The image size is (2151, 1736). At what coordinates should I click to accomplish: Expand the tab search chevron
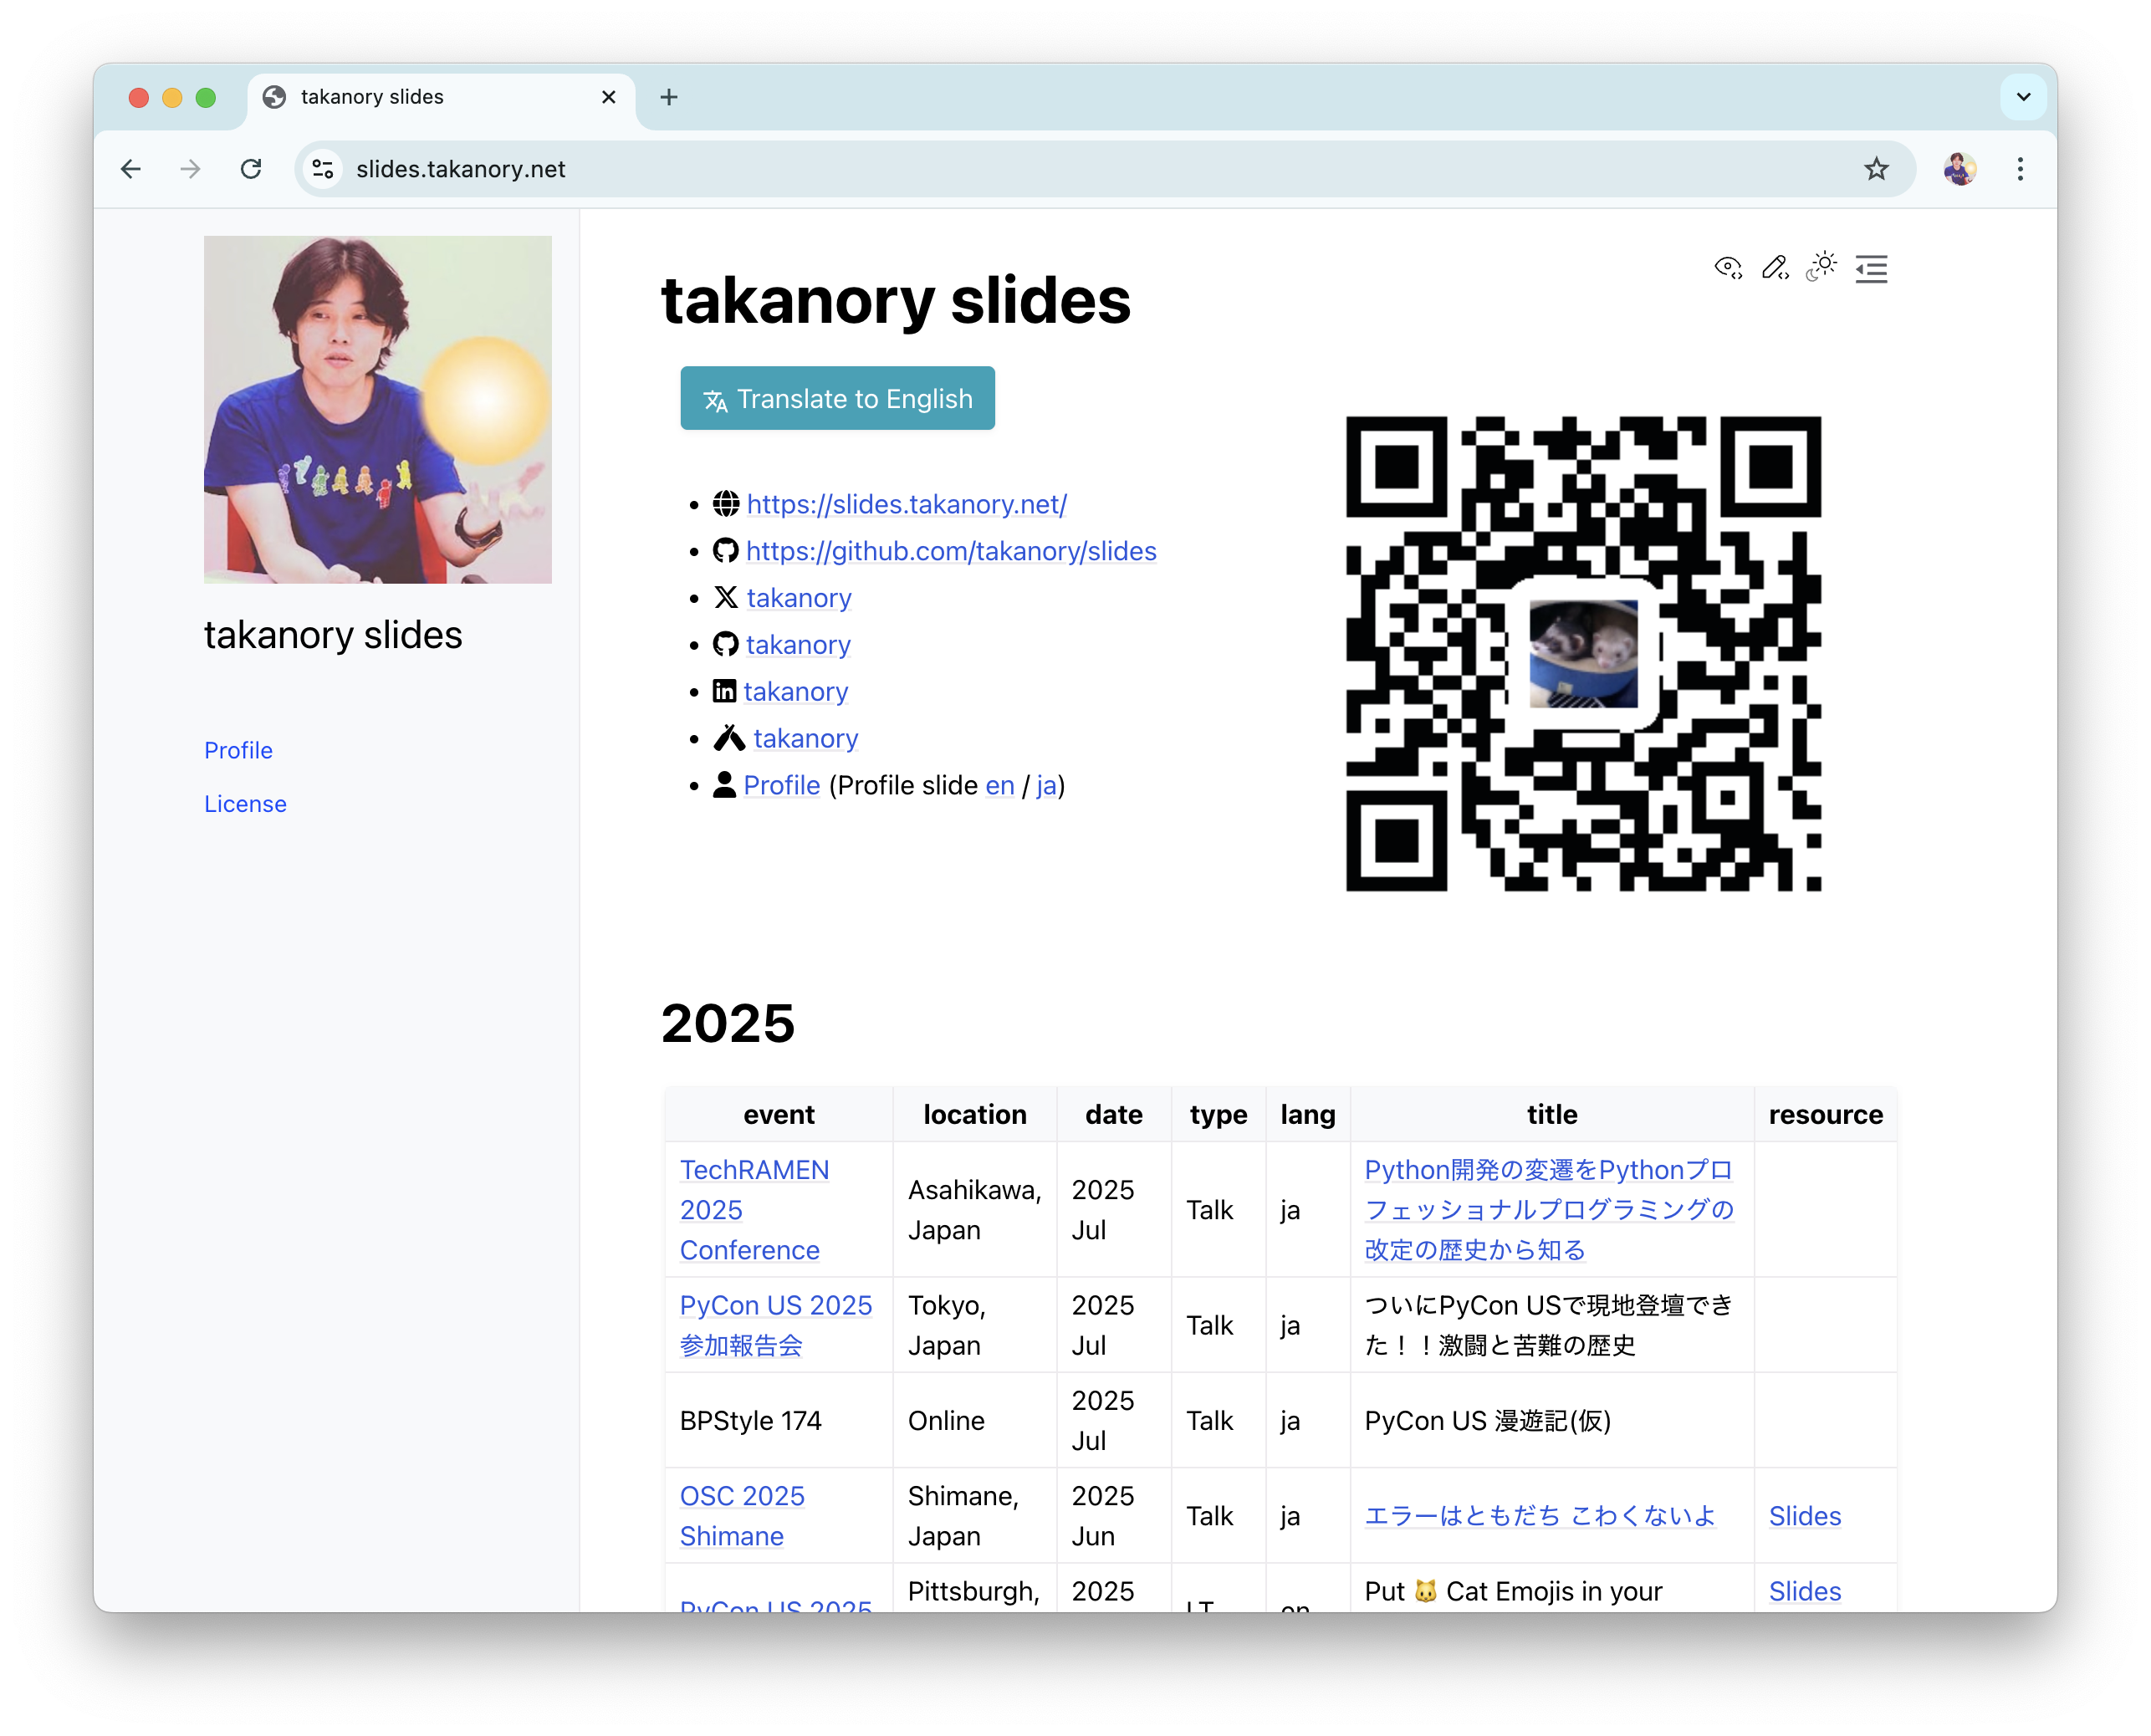(x=2023, y=97)
